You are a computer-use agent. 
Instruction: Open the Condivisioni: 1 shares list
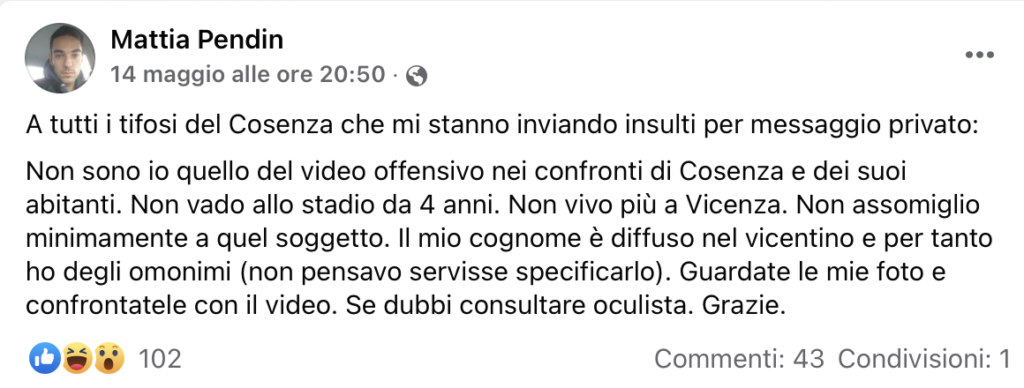click(924, 359)
